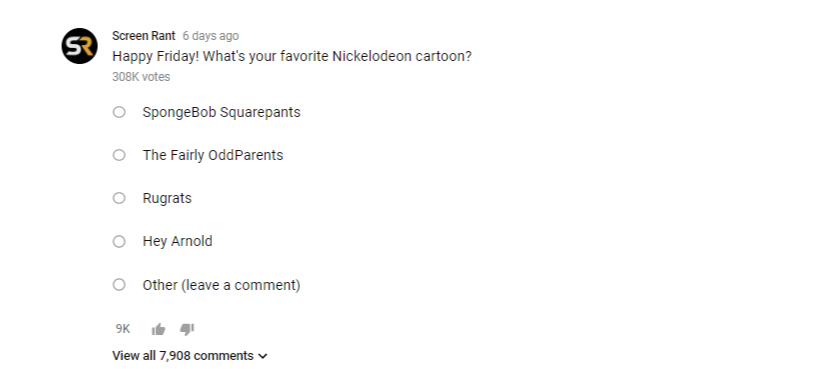Click the SpongeBob Squarepants option label
Viewport: 815px width, 369px height.
tap(221, 112)
